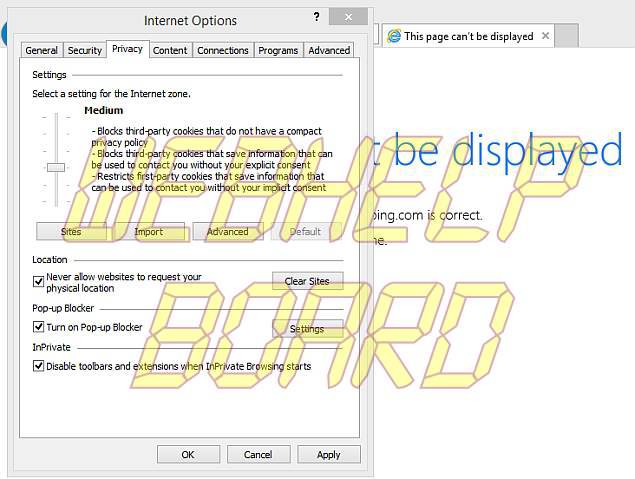Click the Sites button
Screen dimensions: 635x479
(x=71, y=232)
